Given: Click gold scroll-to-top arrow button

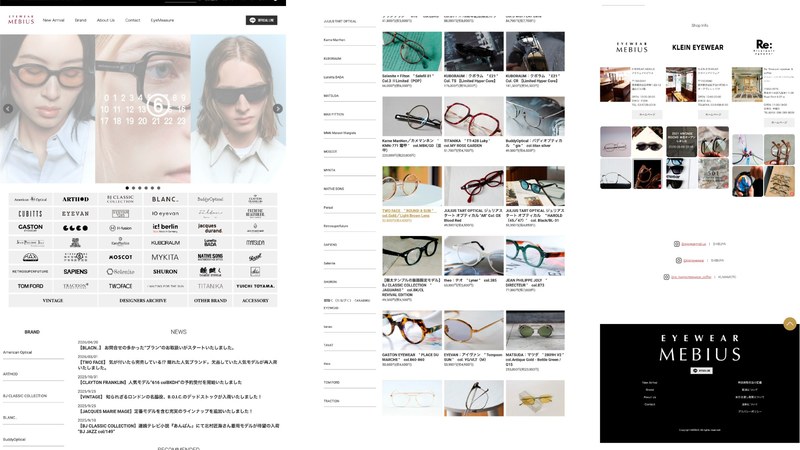Looking at the screenshot, I should 790,323.
